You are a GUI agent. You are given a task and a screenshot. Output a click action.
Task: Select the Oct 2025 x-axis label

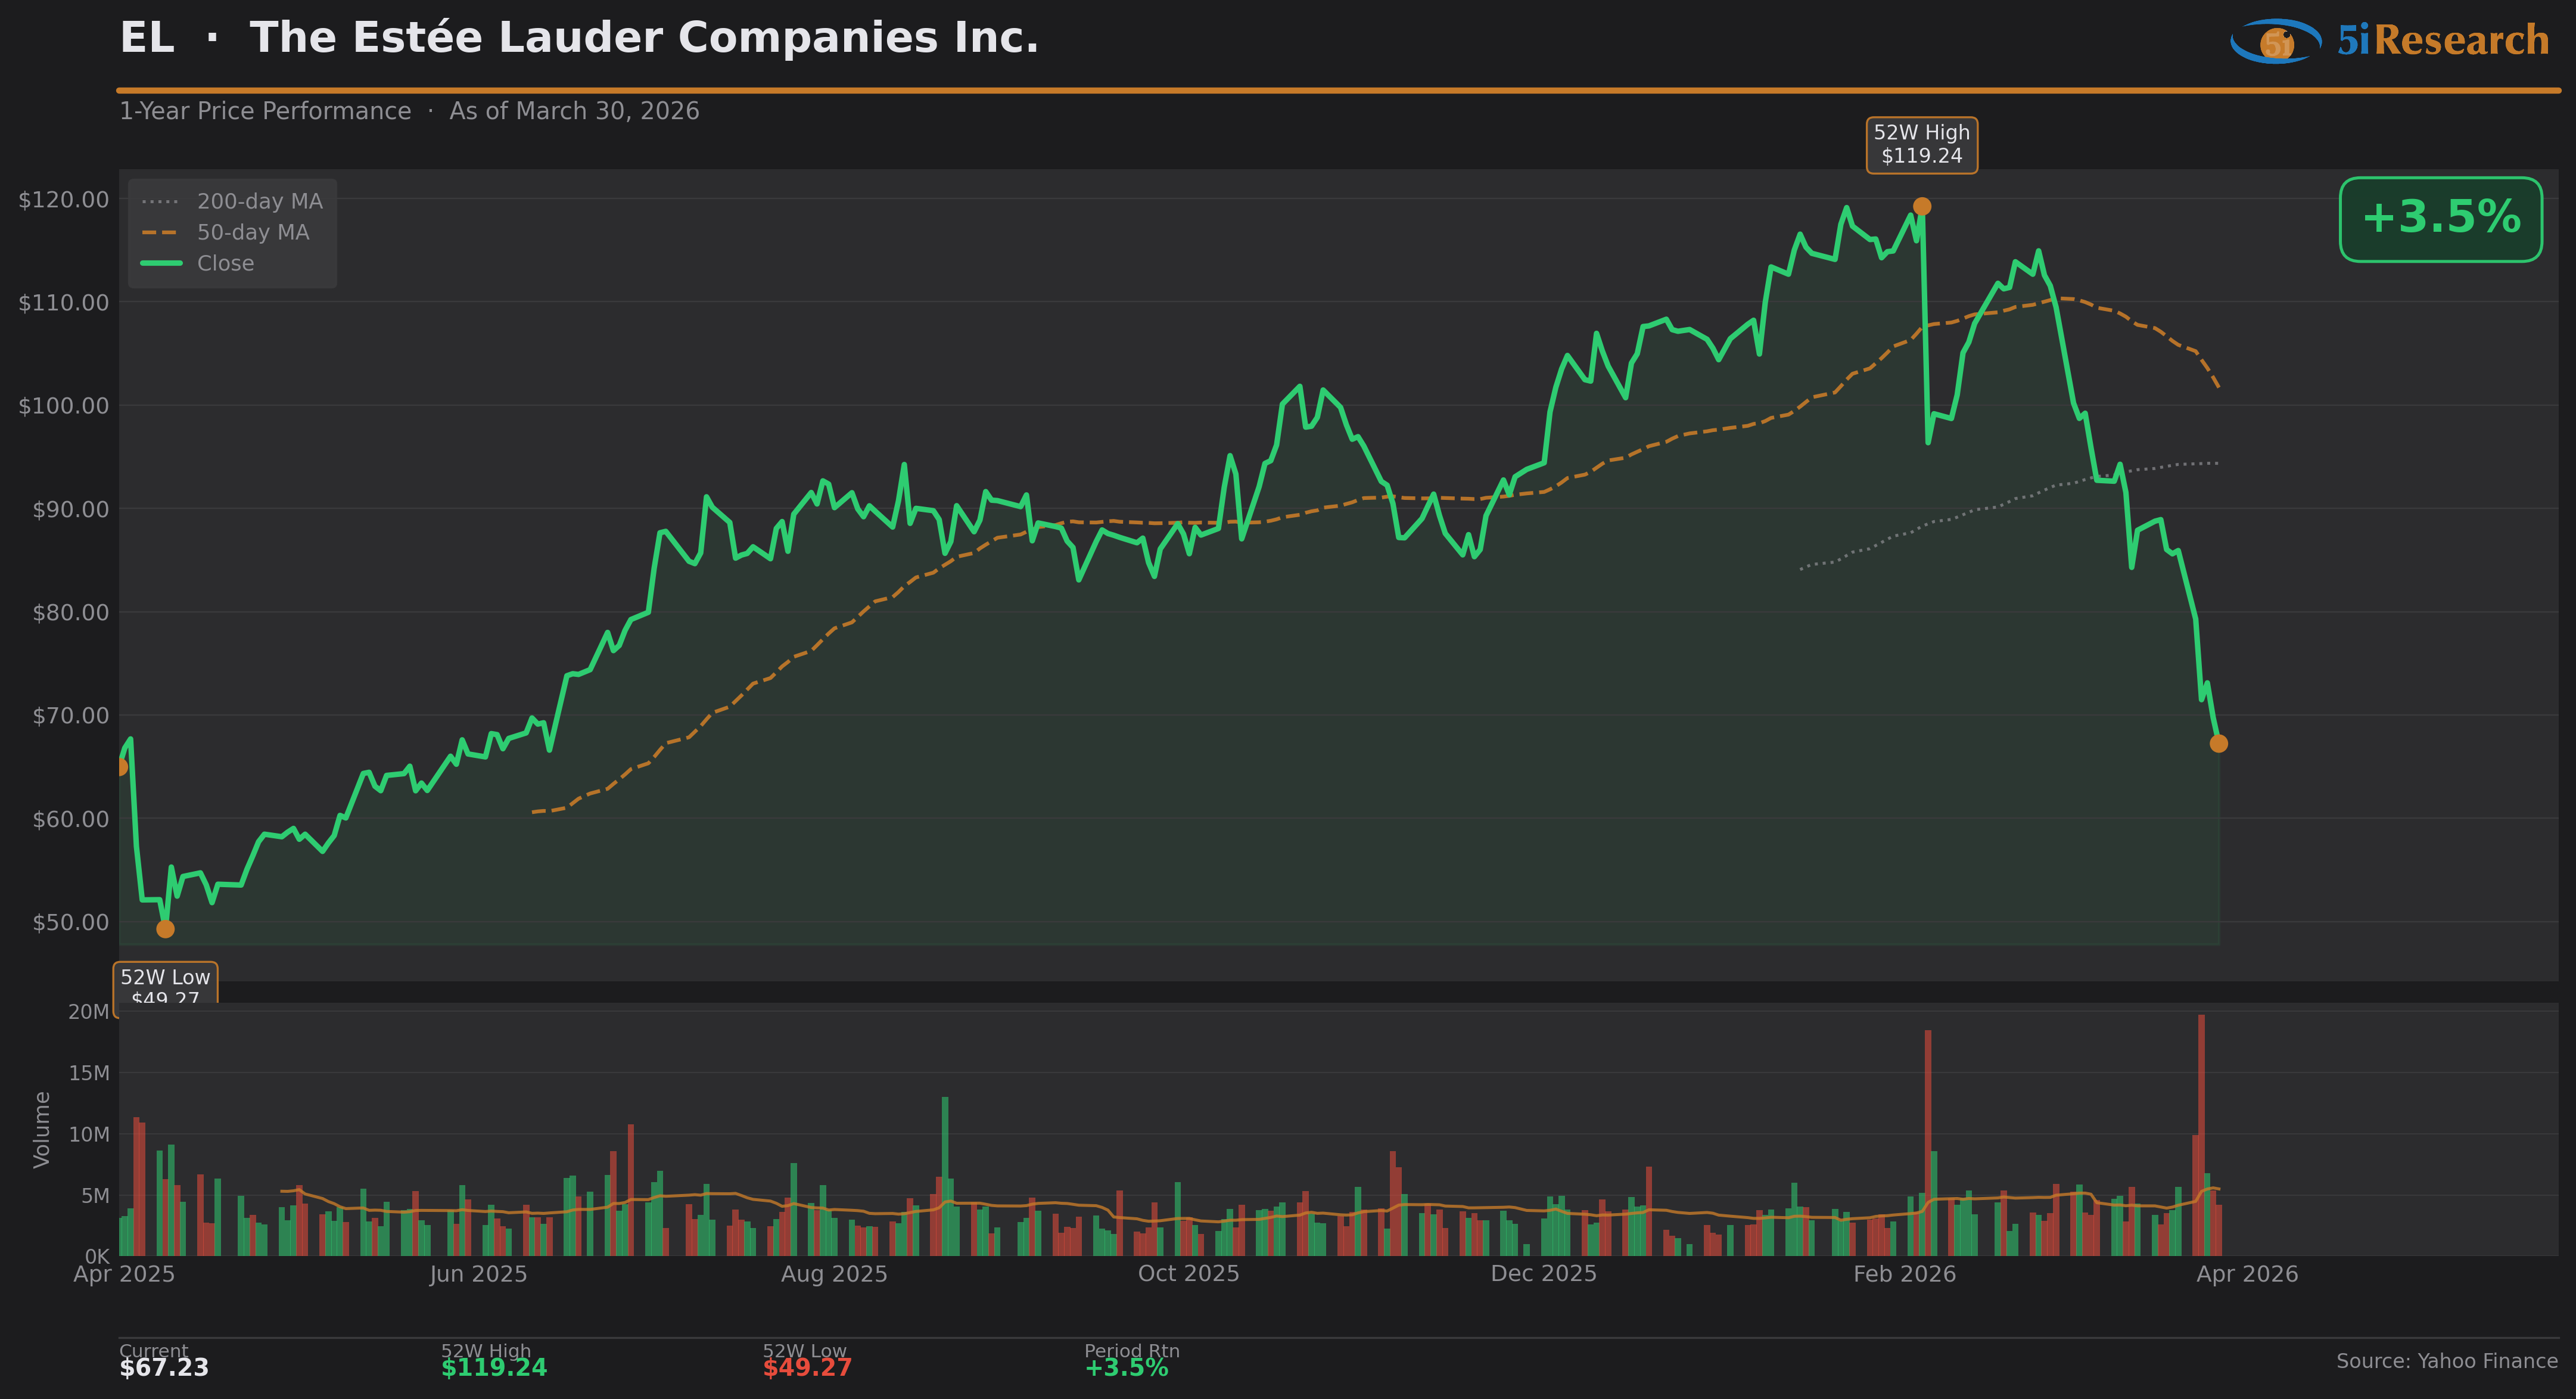click(1188, 1274)
